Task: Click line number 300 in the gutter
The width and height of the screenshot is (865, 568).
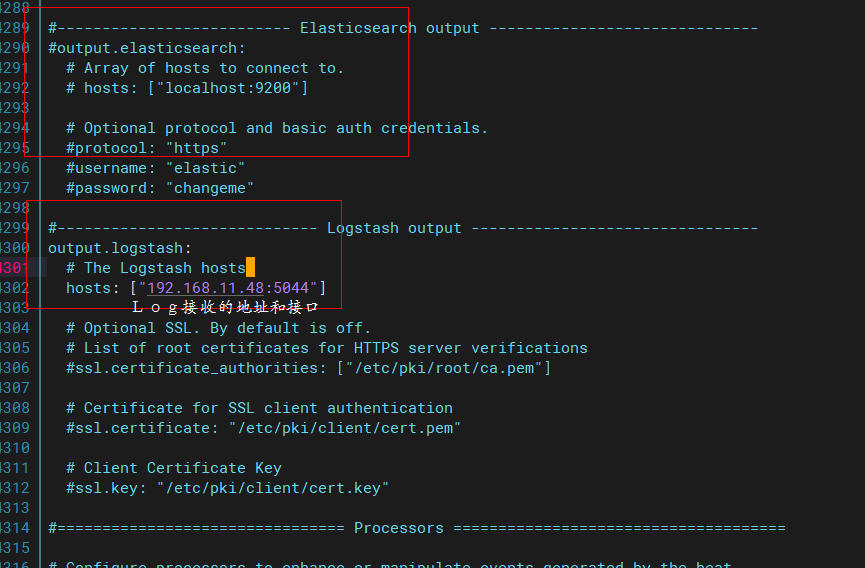Action: pyautogui.click(x=13, y=248)
